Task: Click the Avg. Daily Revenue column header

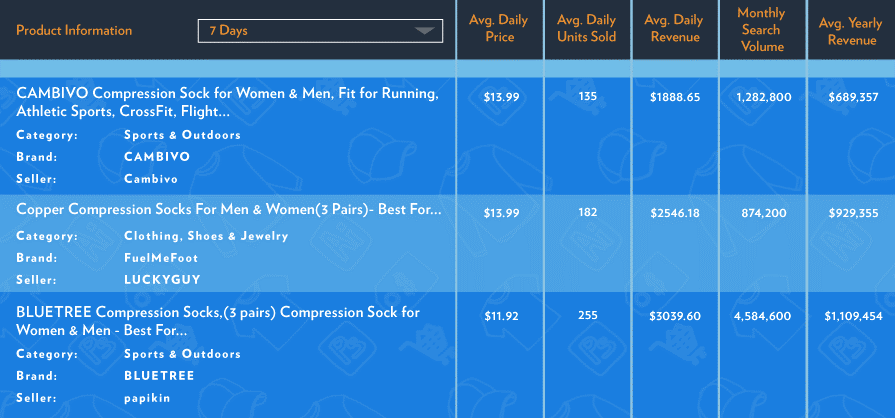Action: tap(675, 30)
